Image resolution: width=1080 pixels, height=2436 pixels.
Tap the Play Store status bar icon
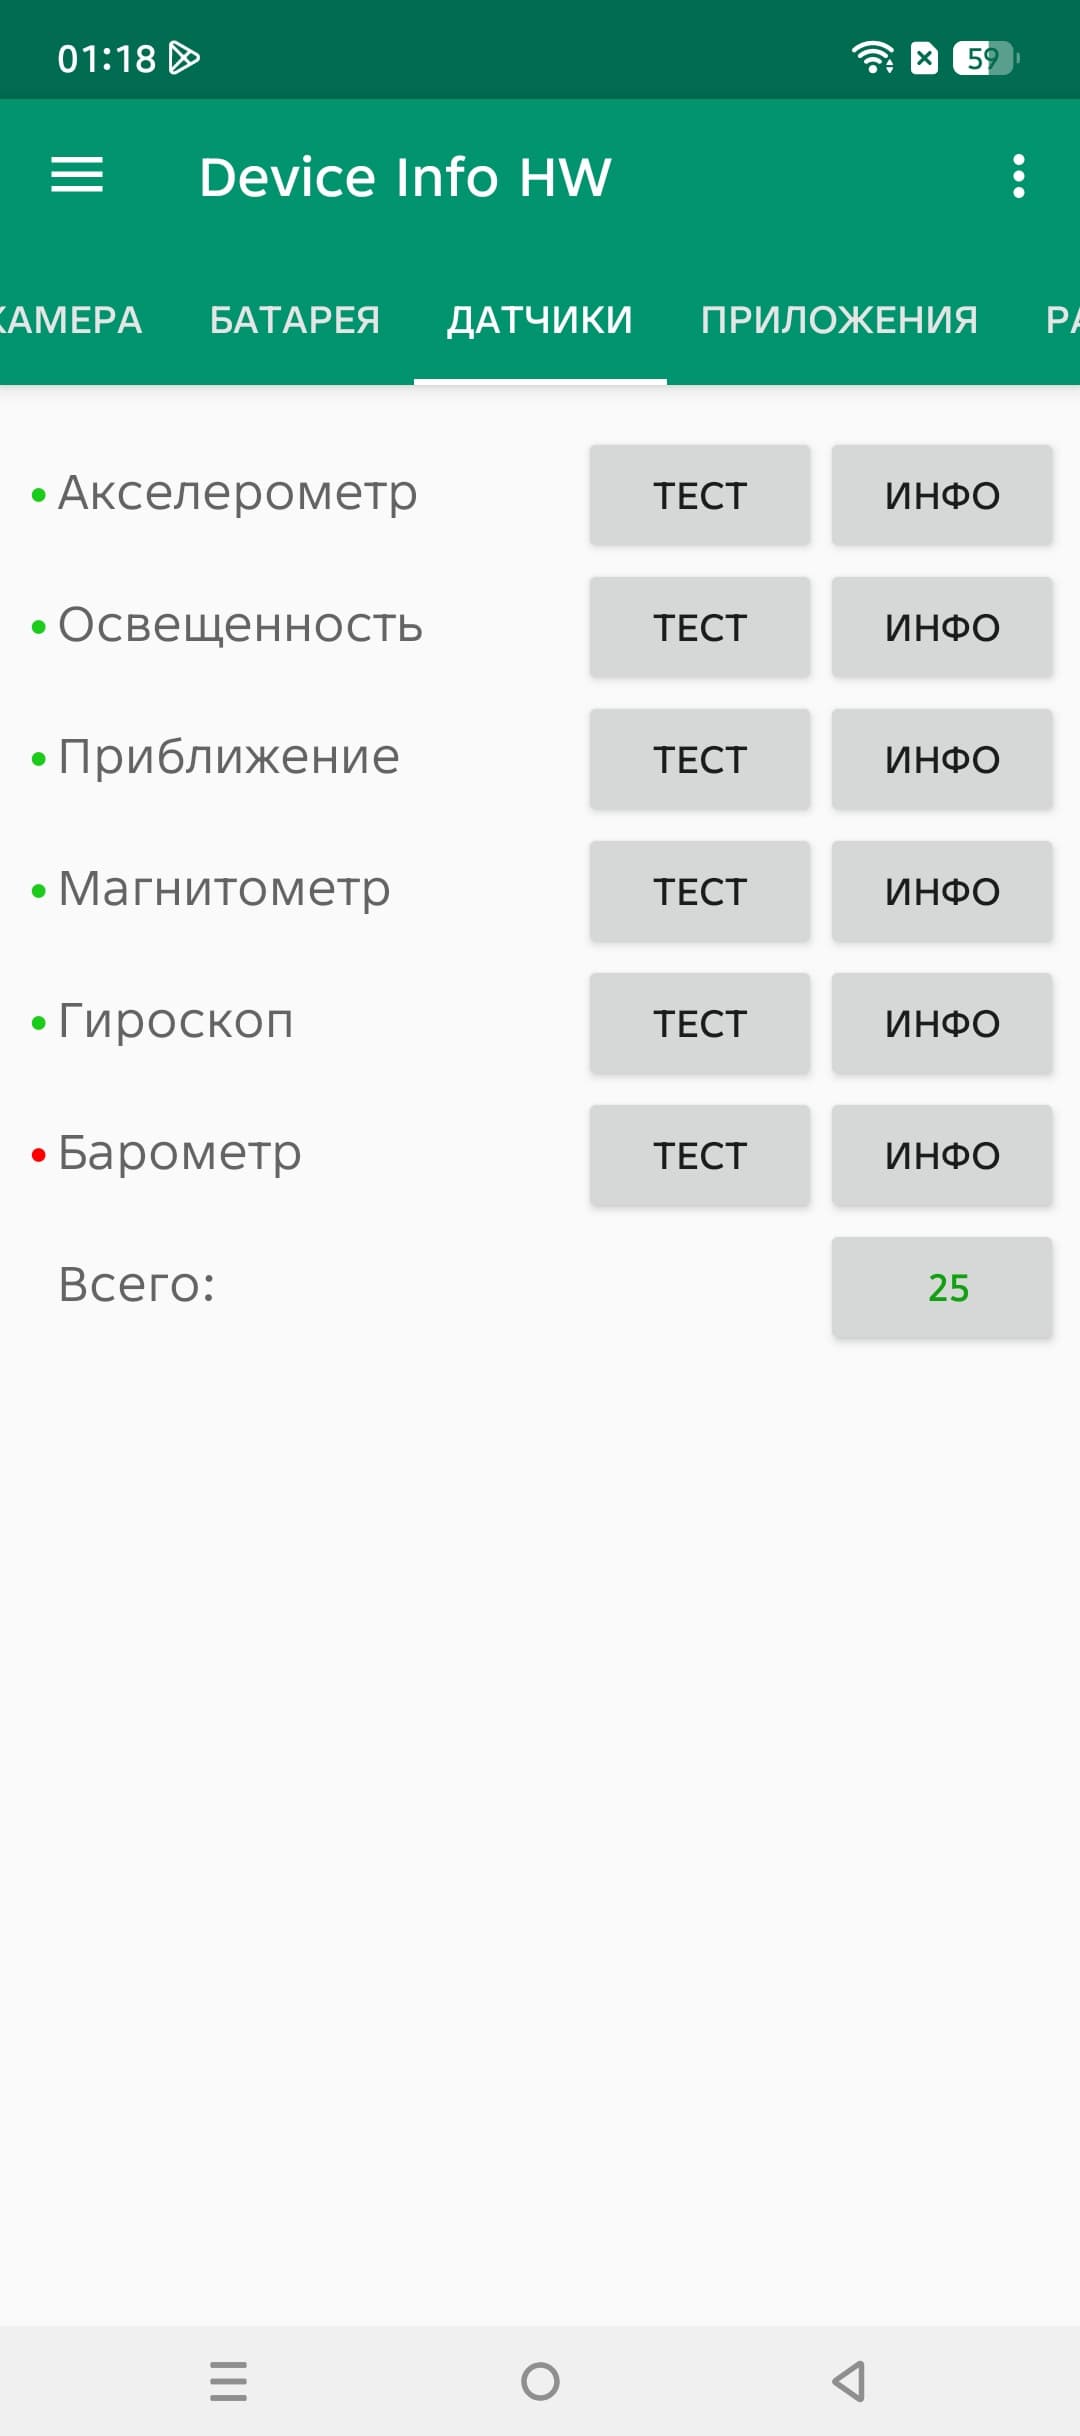(185, 58)
